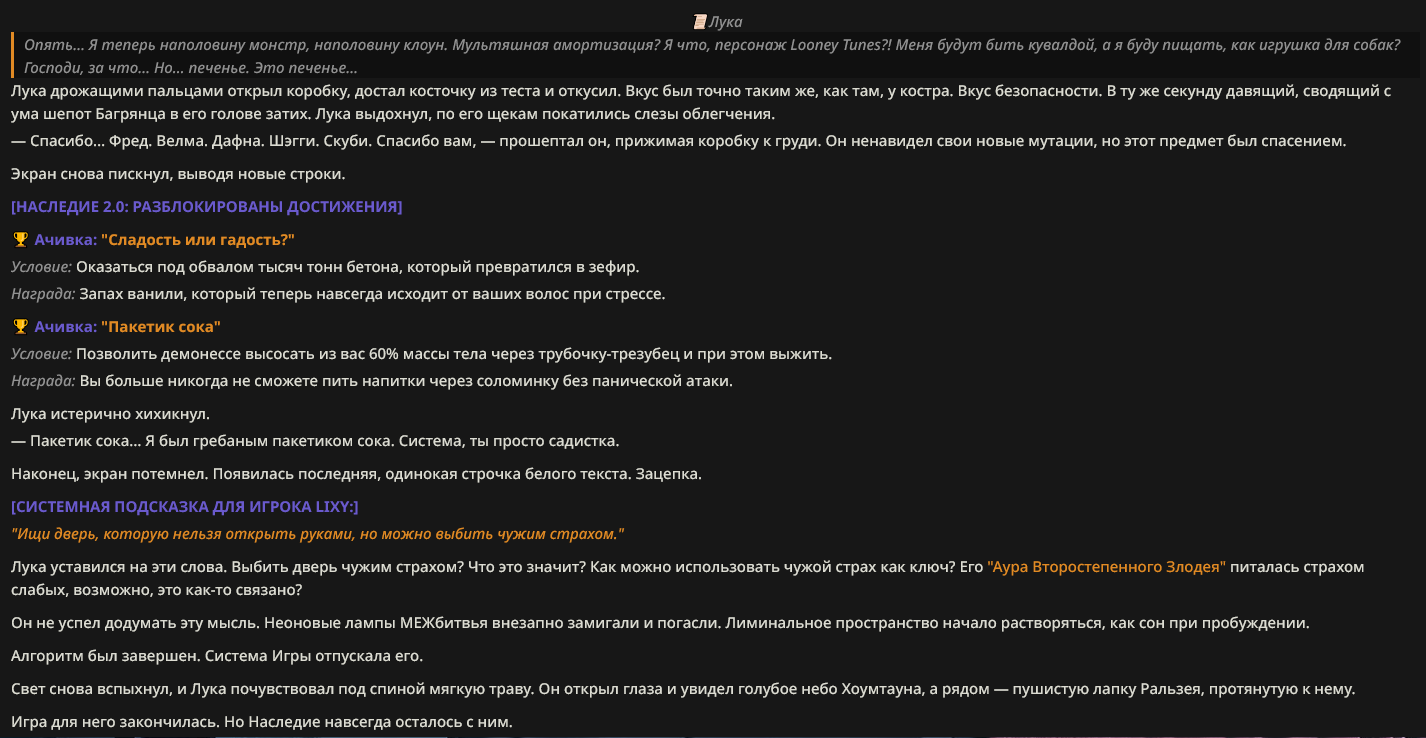The image size is (1426, 738).
Task: Select the Лука character name header
Action: coord(726,21)
